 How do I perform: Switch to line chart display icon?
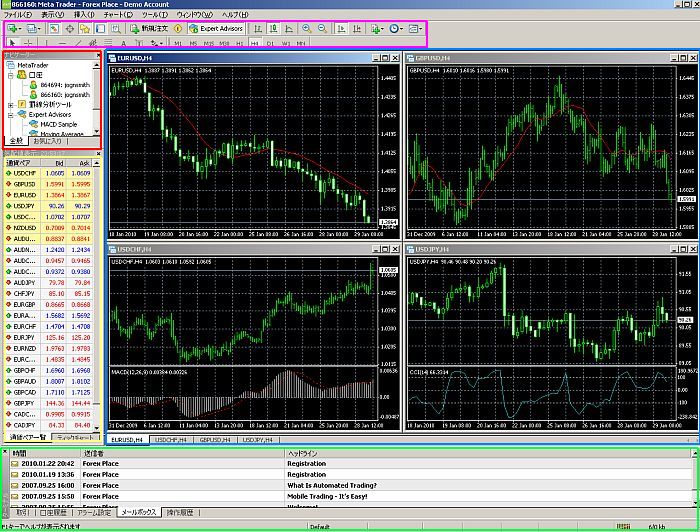(289, 29)
